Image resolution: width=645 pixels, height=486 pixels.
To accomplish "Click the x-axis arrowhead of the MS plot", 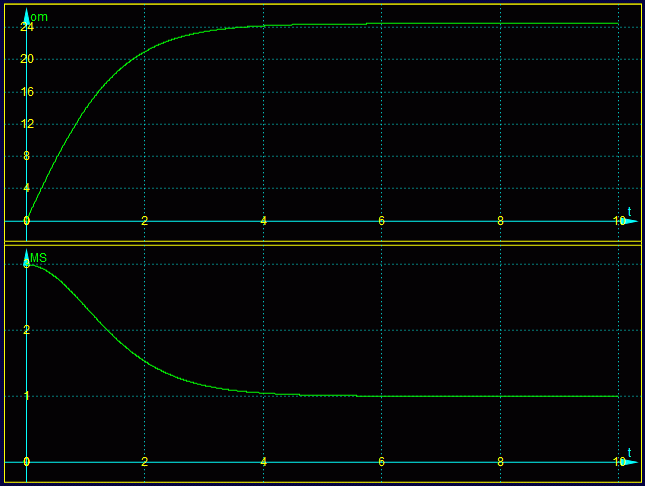I will (628, 463).
